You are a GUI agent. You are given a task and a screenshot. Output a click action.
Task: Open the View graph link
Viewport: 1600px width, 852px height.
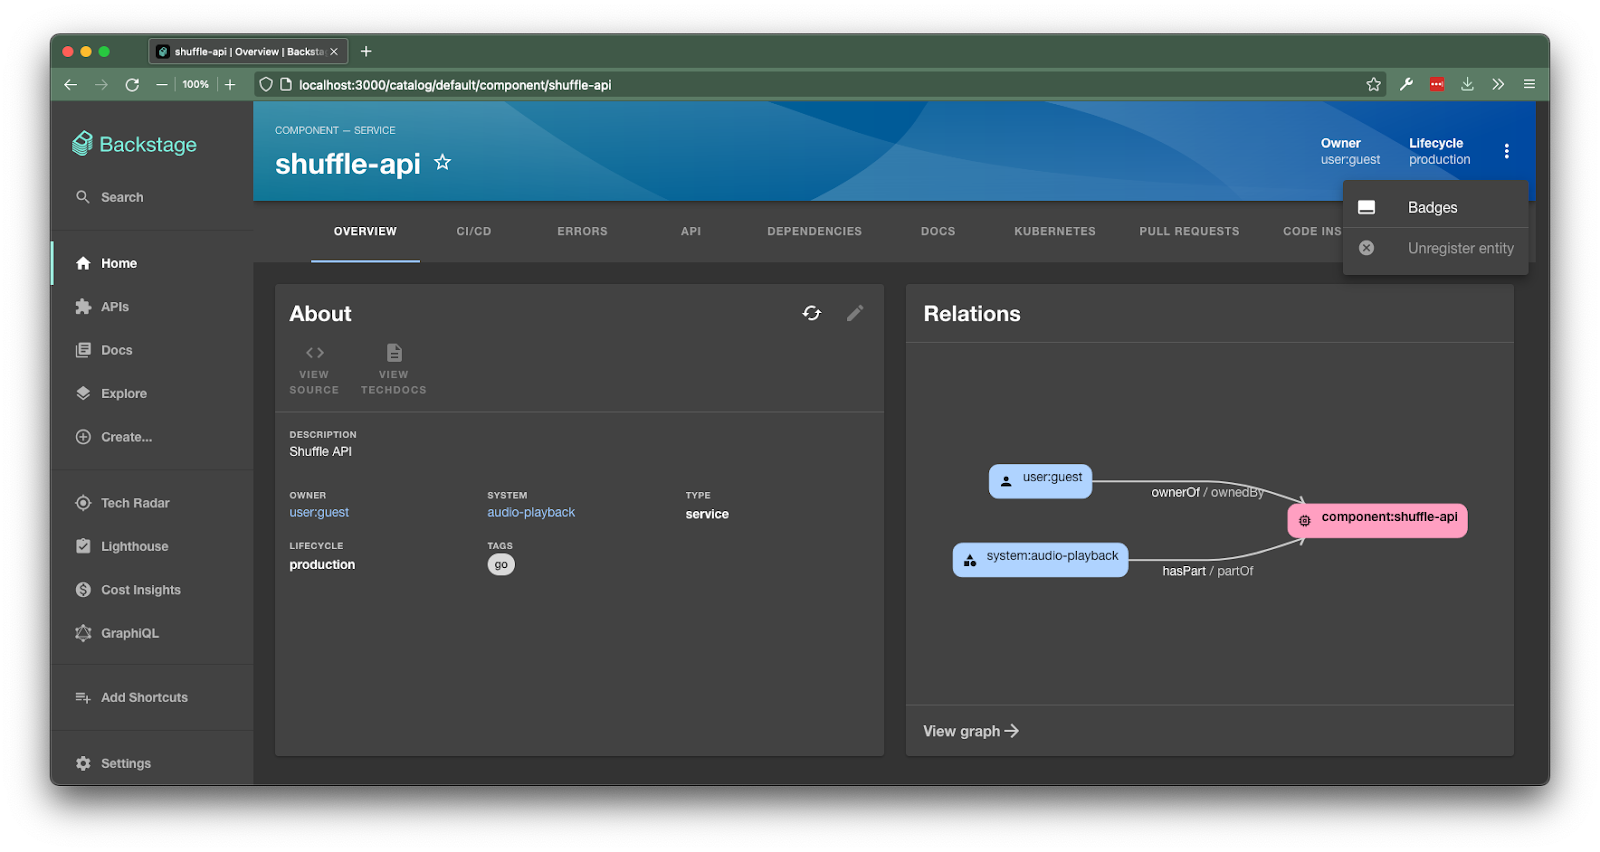click(x=971, y=731)
